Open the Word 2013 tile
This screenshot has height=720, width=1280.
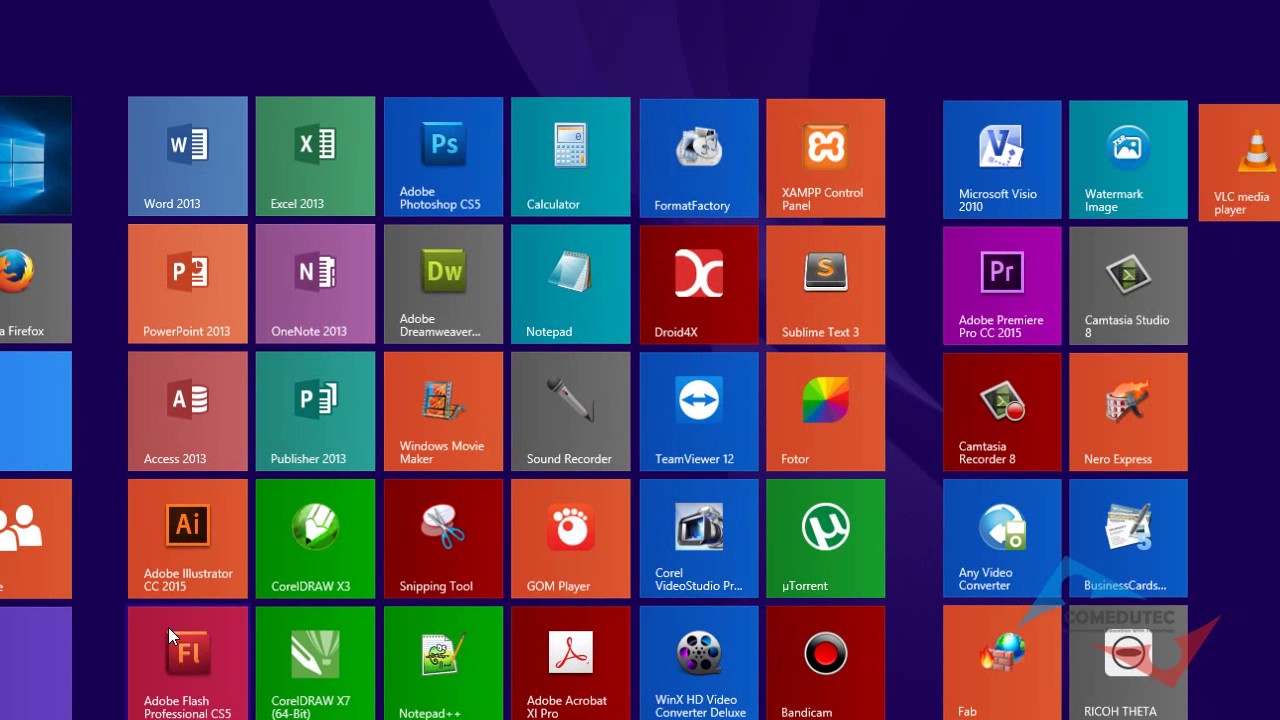coord(188,156)
